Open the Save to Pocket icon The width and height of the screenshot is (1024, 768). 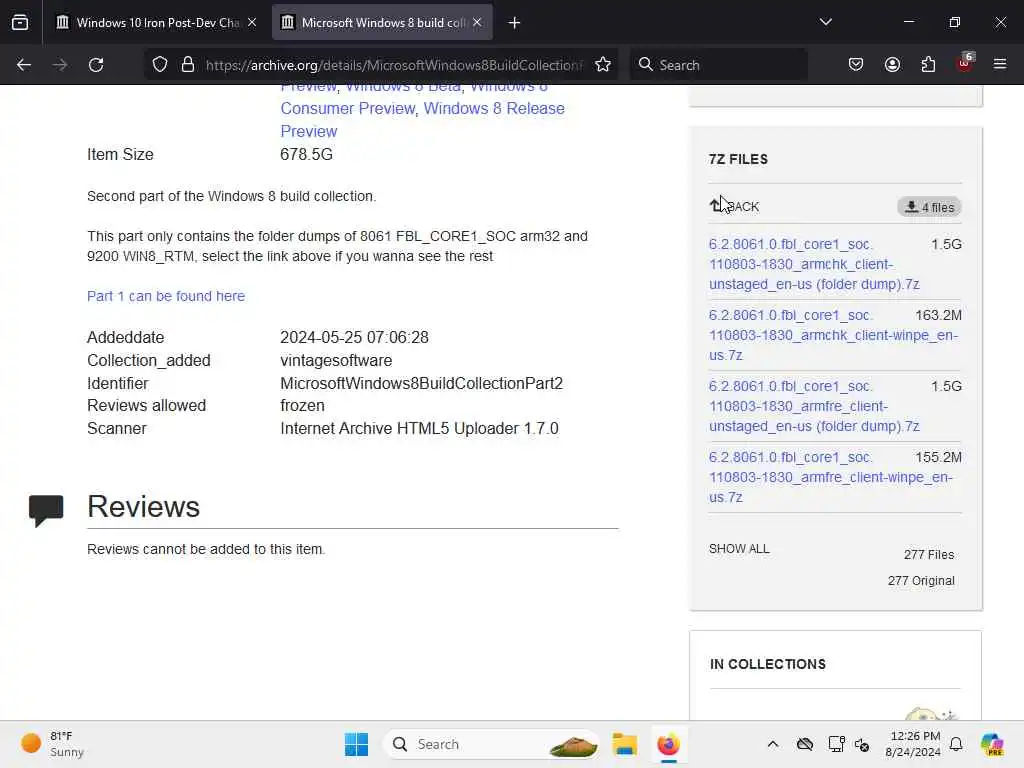(x=856, y=64)
